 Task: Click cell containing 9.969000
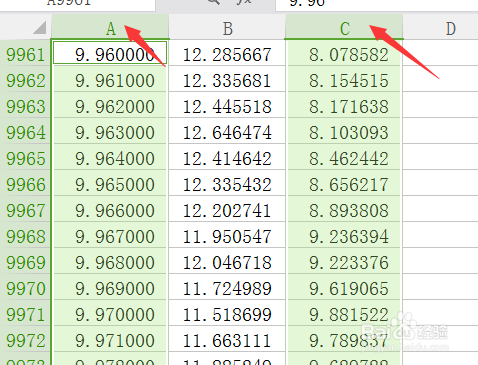coord(110,287)
